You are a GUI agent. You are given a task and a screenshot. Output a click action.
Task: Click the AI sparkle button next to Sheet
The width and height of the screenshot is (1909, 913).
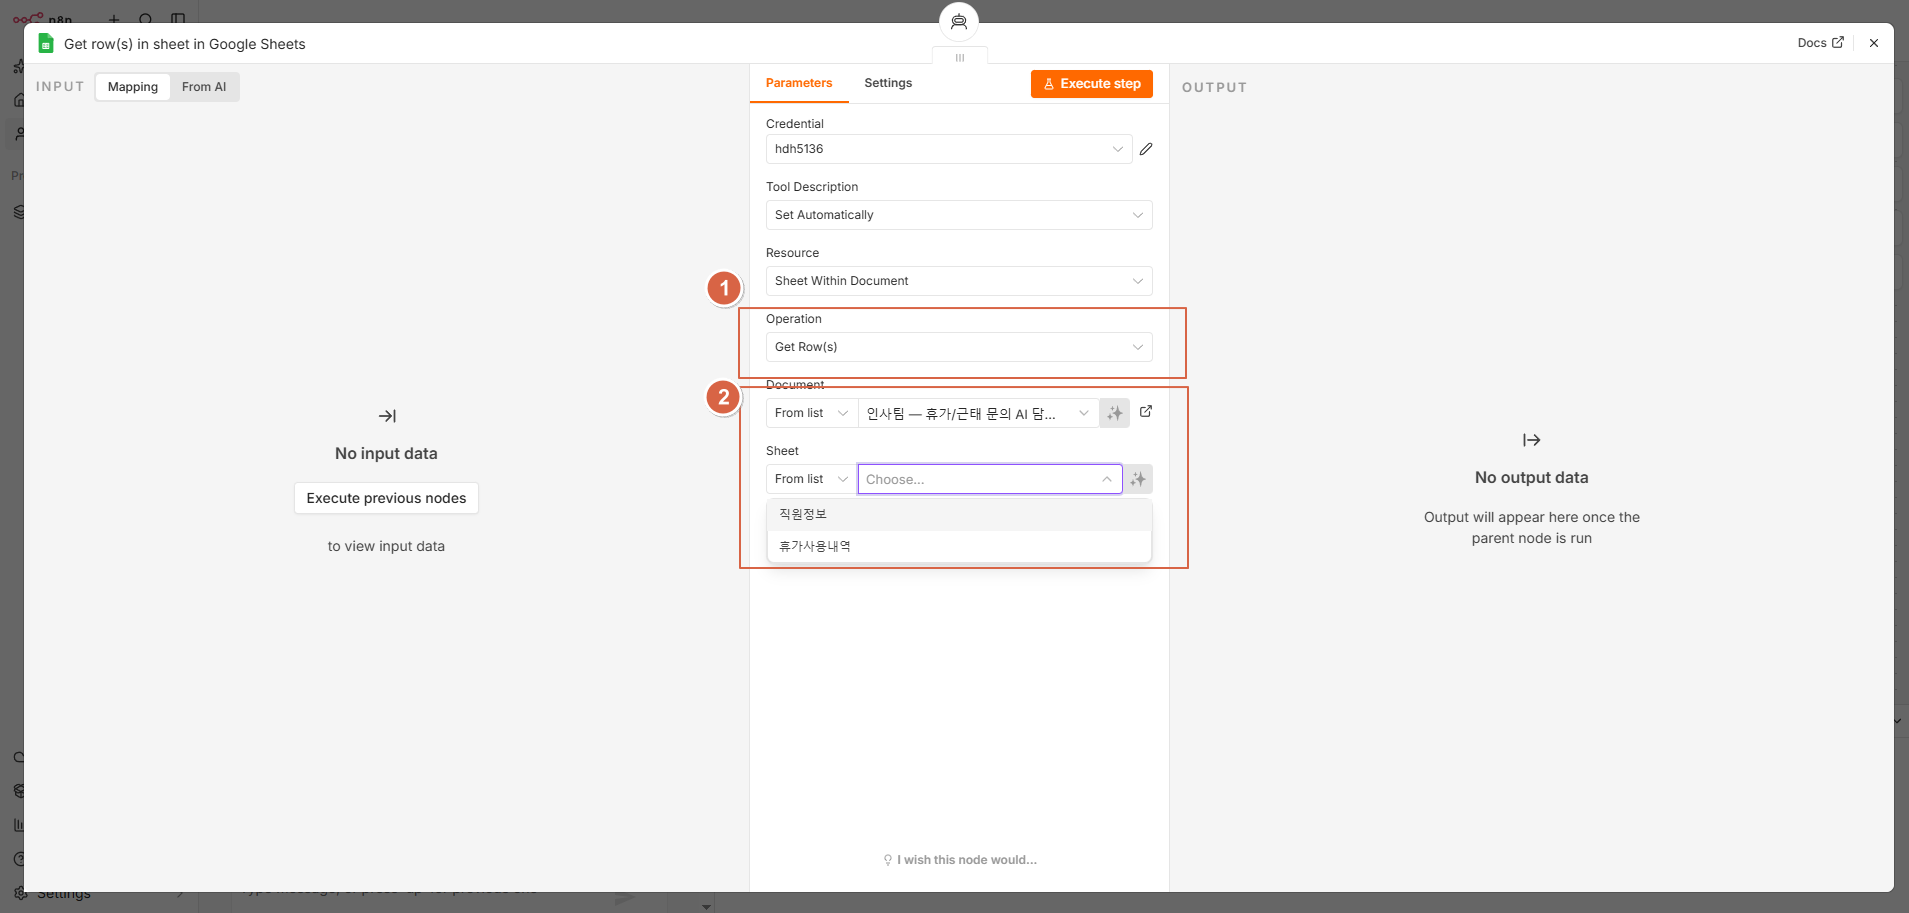[1138, 479]
